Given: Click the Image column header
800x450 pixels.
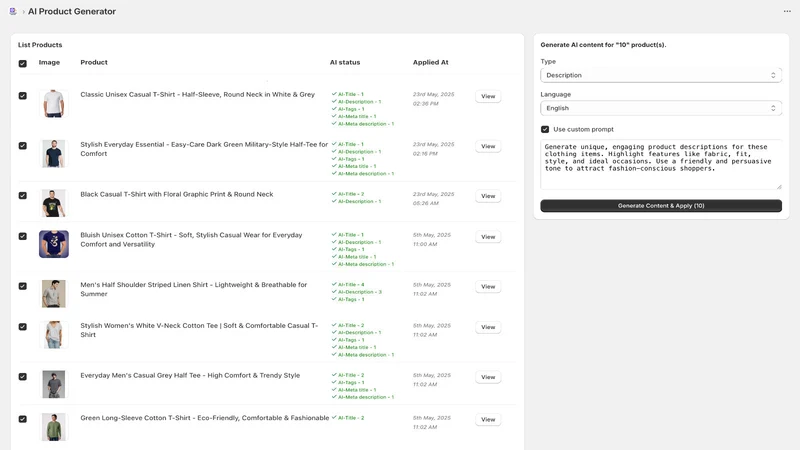Looking at the screenshot, I should 49,62.
